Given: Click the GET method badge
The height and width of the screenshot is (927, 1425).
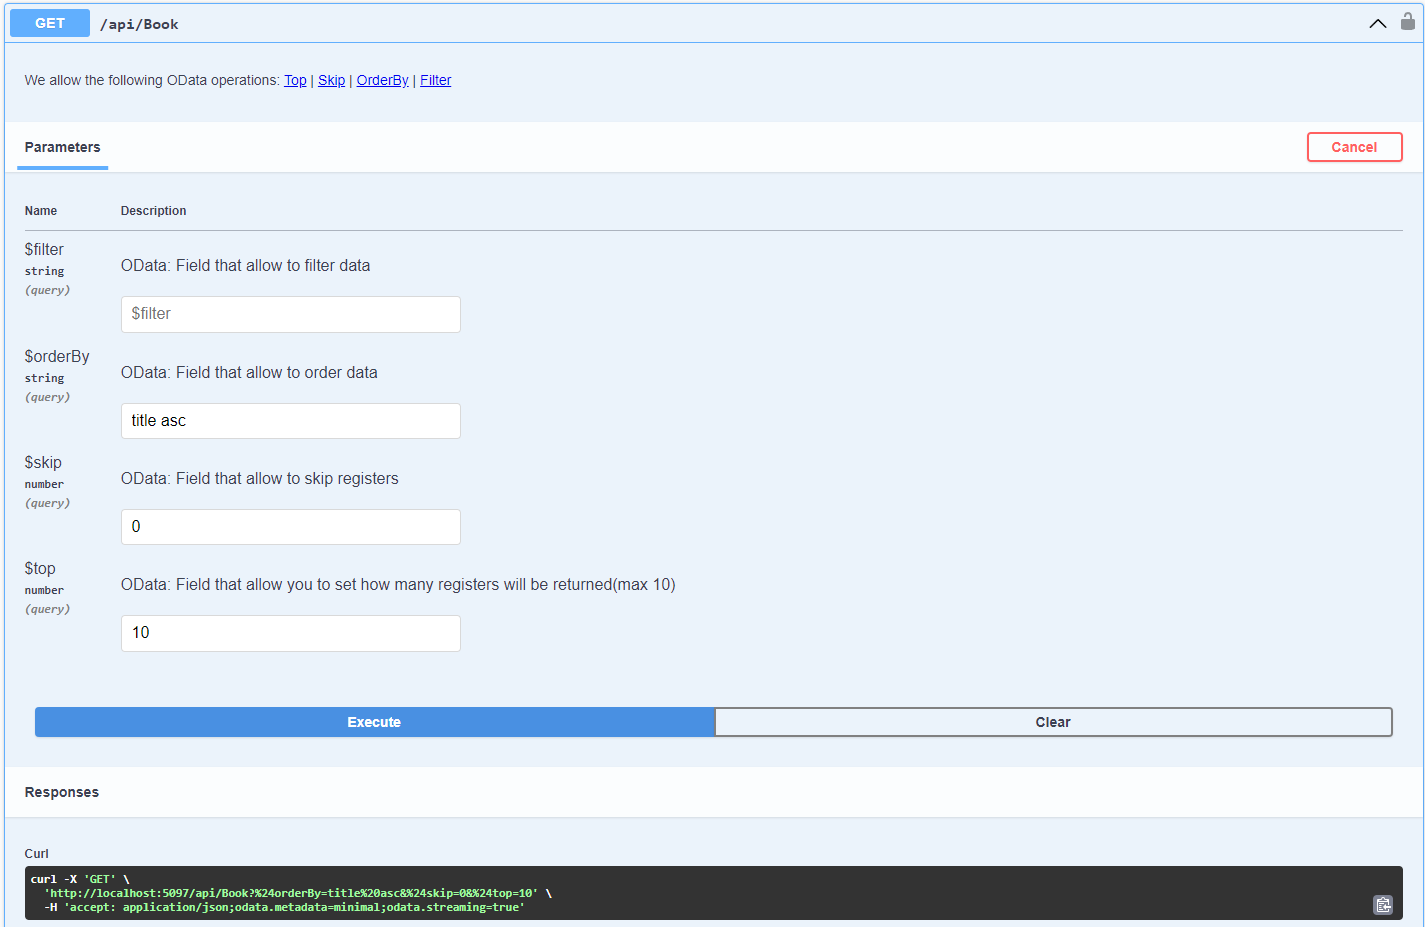Looking at the screenshot, I should pos(50,23).
